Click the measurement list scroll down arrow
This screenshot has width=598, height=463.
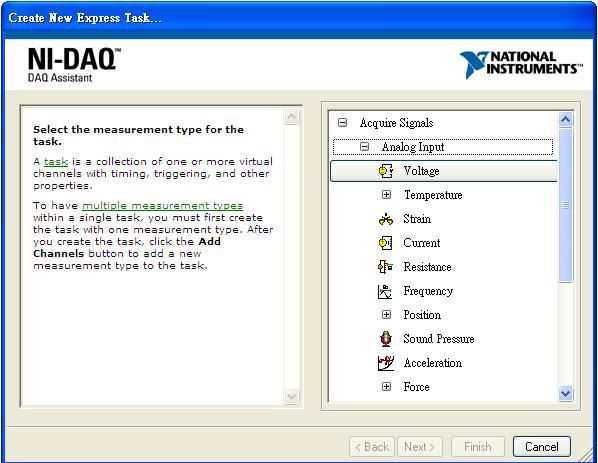(565, 393)
